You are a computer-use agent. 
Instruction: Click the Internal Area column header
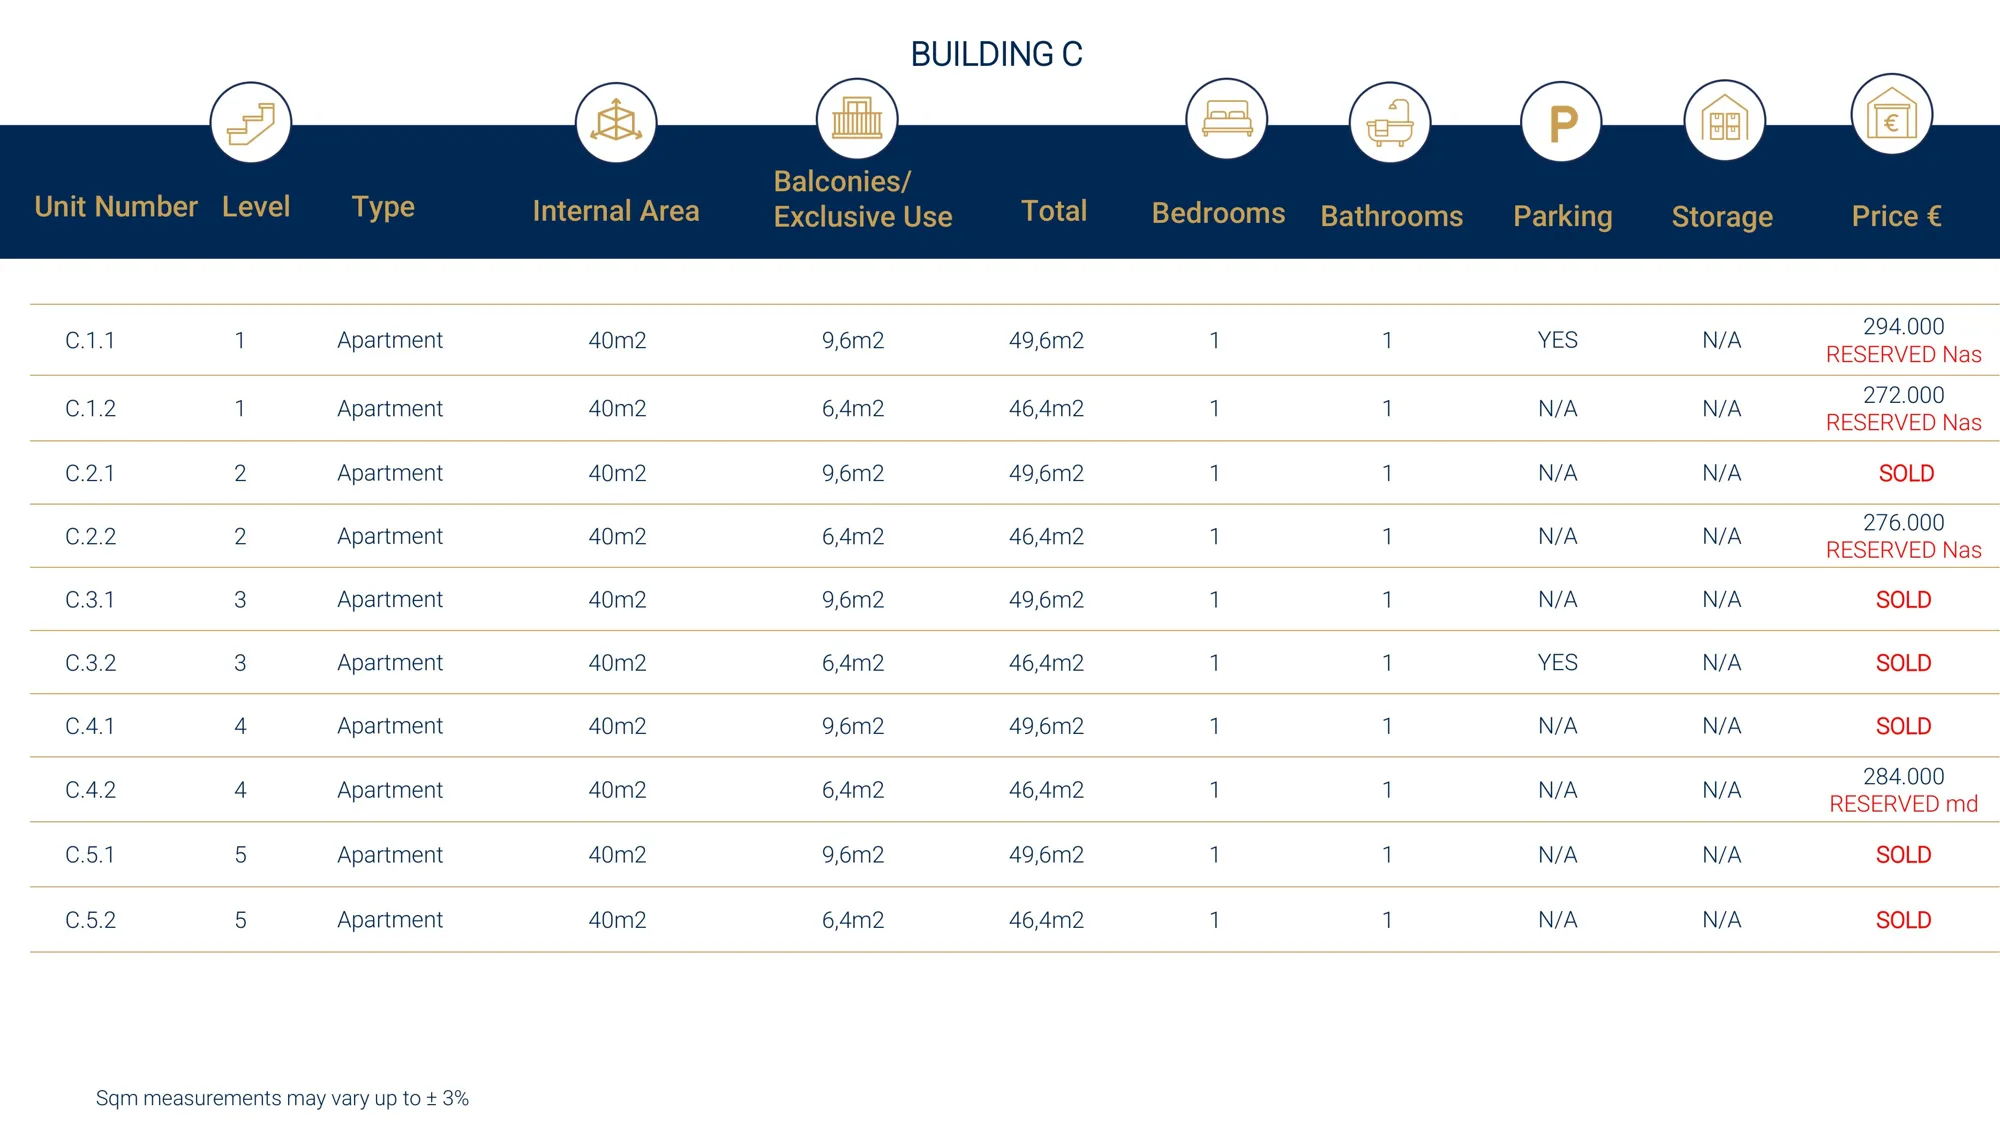616,210
